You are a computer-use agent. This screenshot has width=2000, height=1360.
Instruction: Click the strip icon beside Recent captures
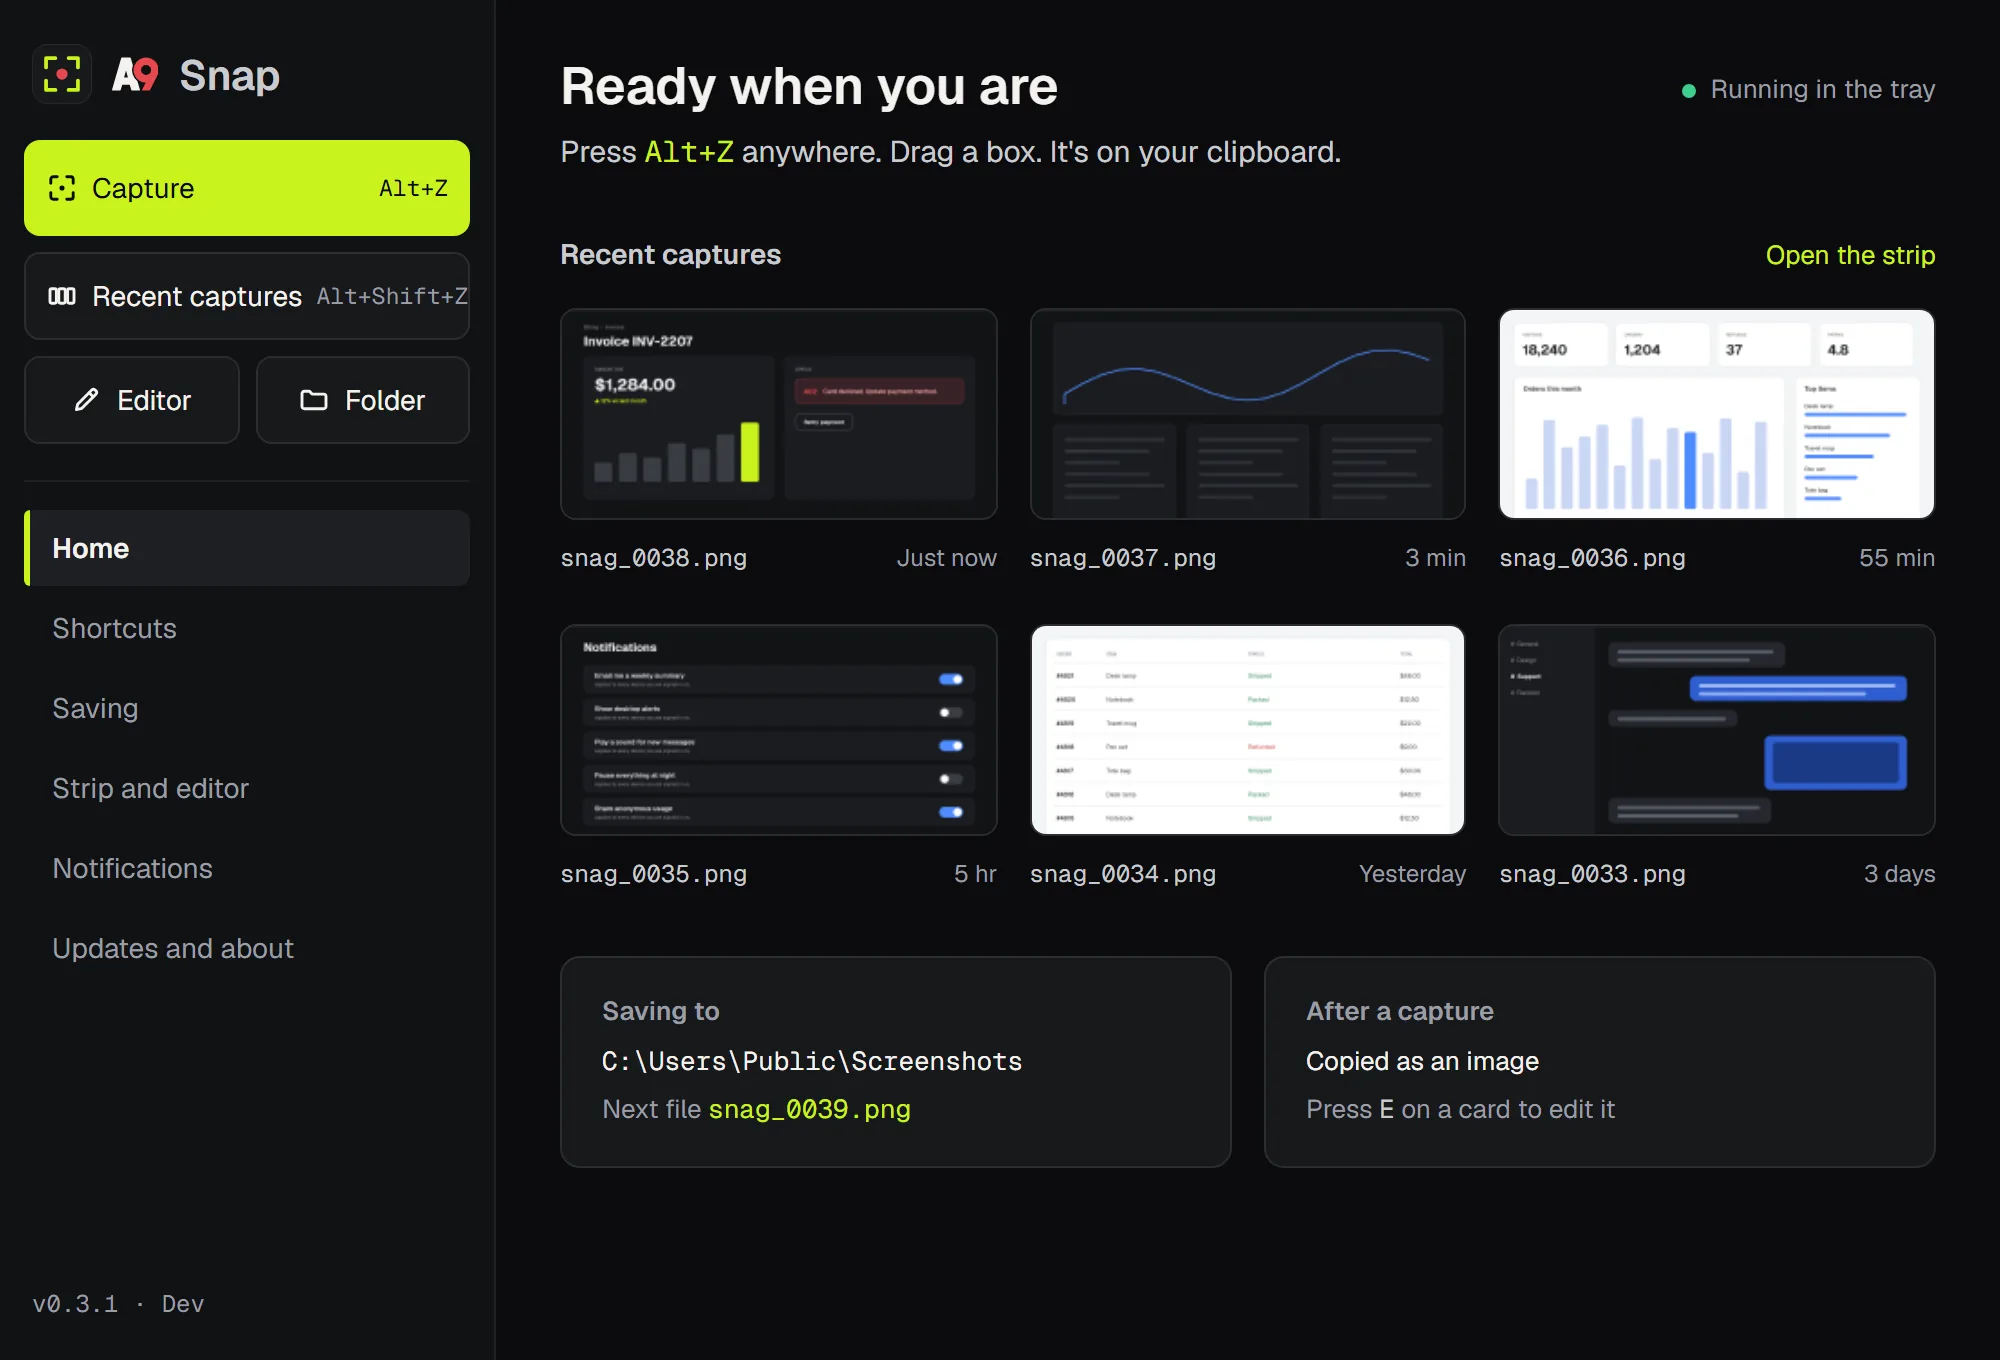click(62, 296)
